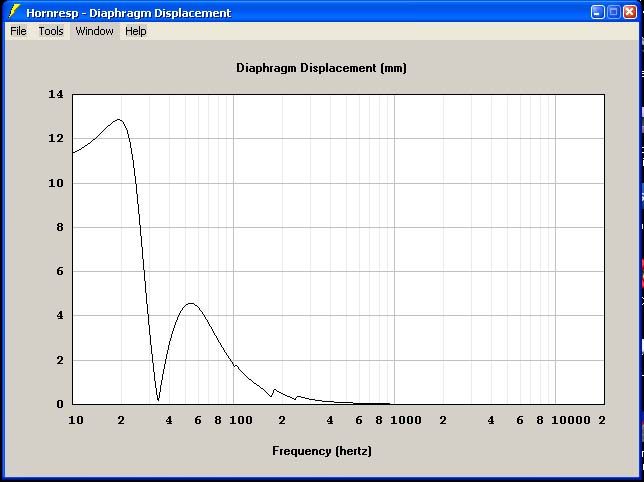Click the y-axis label 0
Image resolution: width=644 pixels, height=482 pixels.
coord(60,404)
